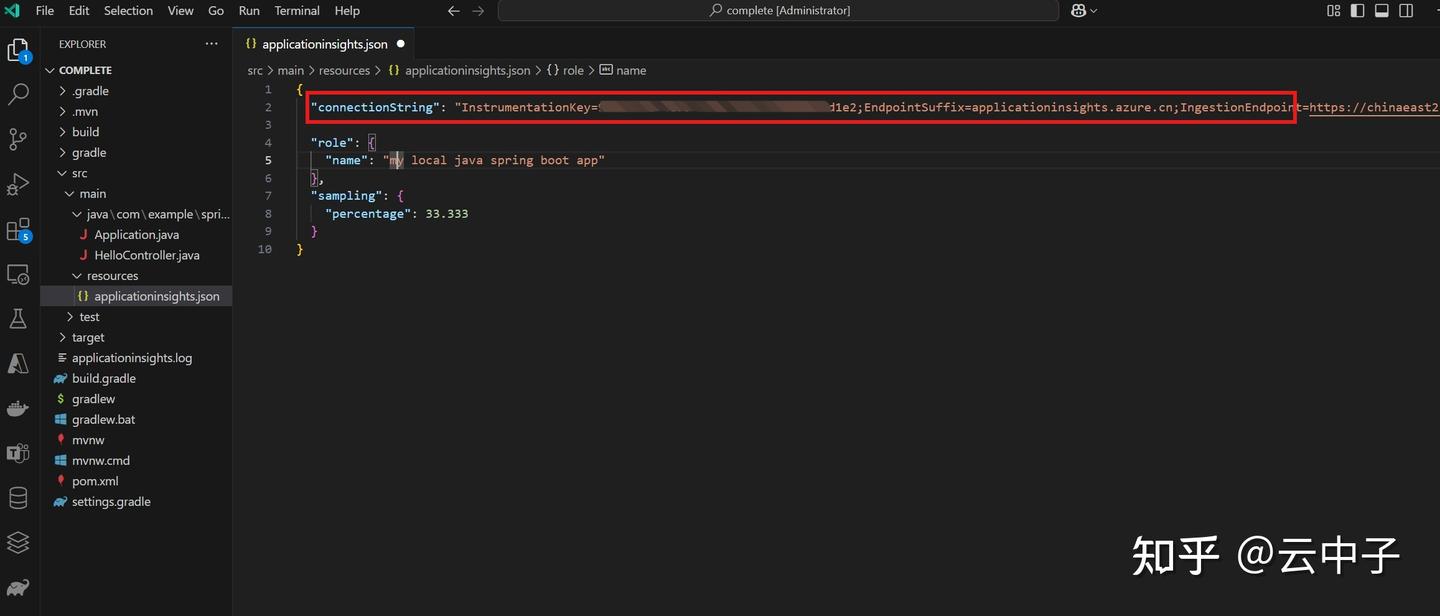
Task: Open the Terminal menu
Action: pyautogui.click(x=296, y=11)
